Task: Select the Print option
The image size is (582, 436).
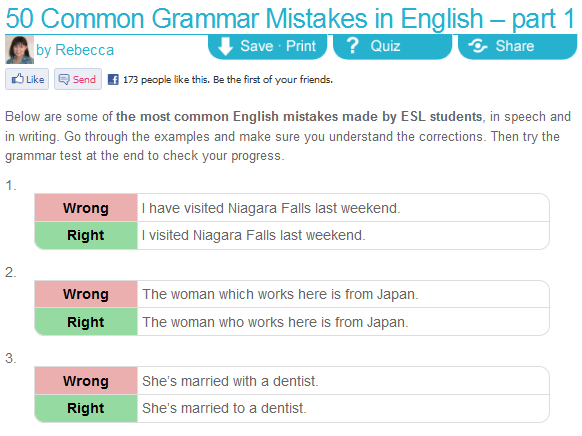Action: [301, 46]
